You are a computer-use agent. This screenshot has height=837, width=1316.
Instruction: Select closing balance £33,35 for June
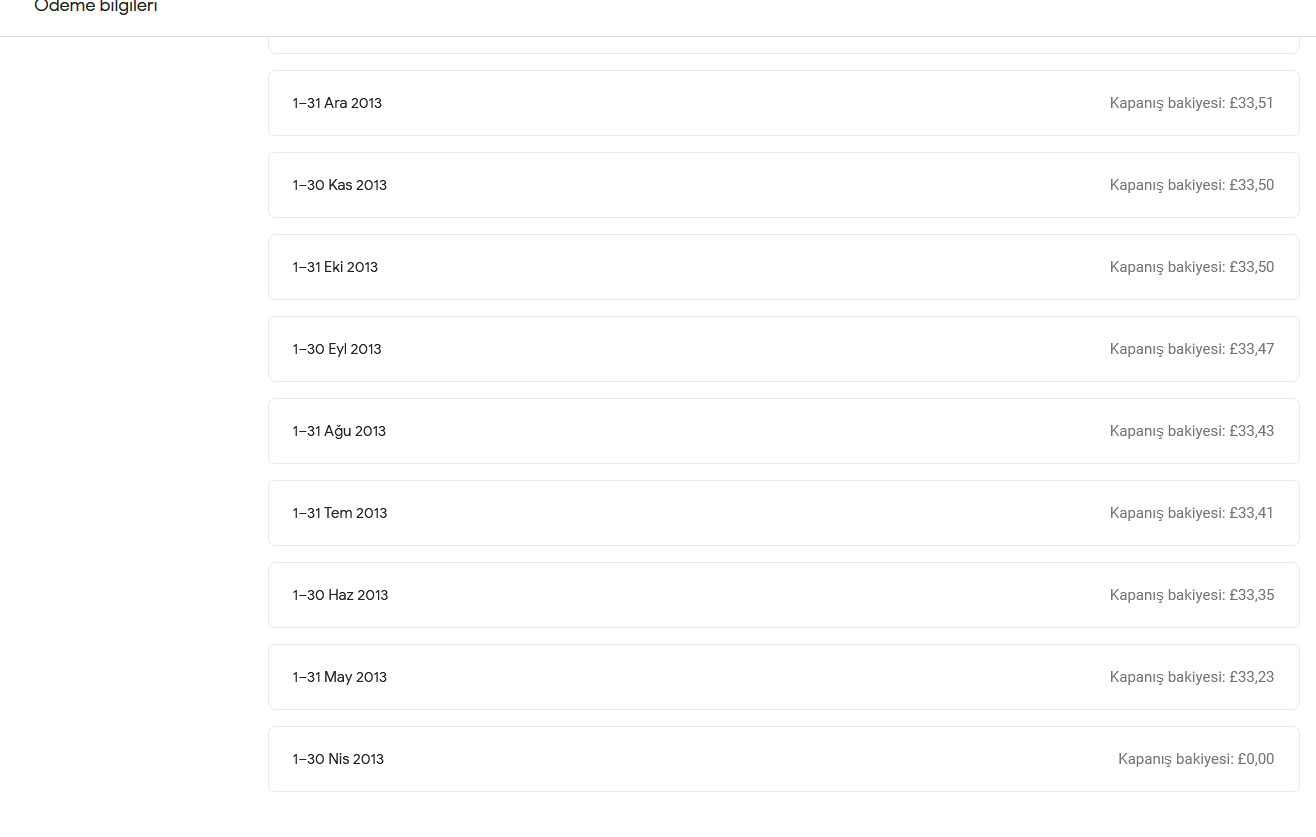point(1192,595)
